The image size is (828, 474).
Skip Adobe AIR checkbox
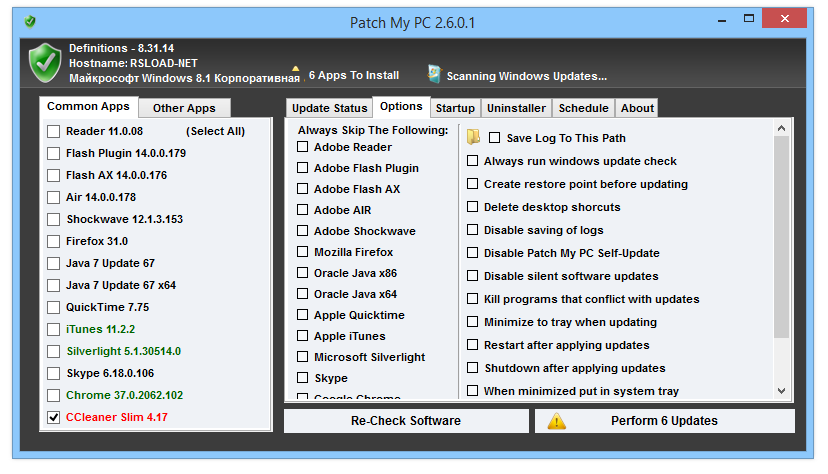(x=303, y=210)
